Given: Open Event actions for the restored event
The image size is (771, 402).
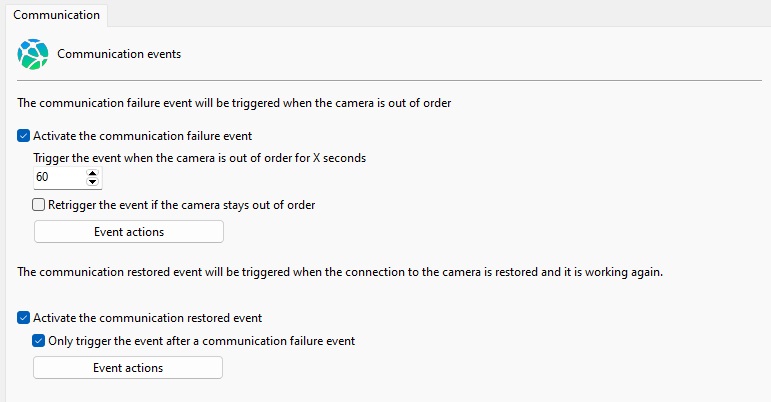Looking at the screenshot, I should point(128,368).
